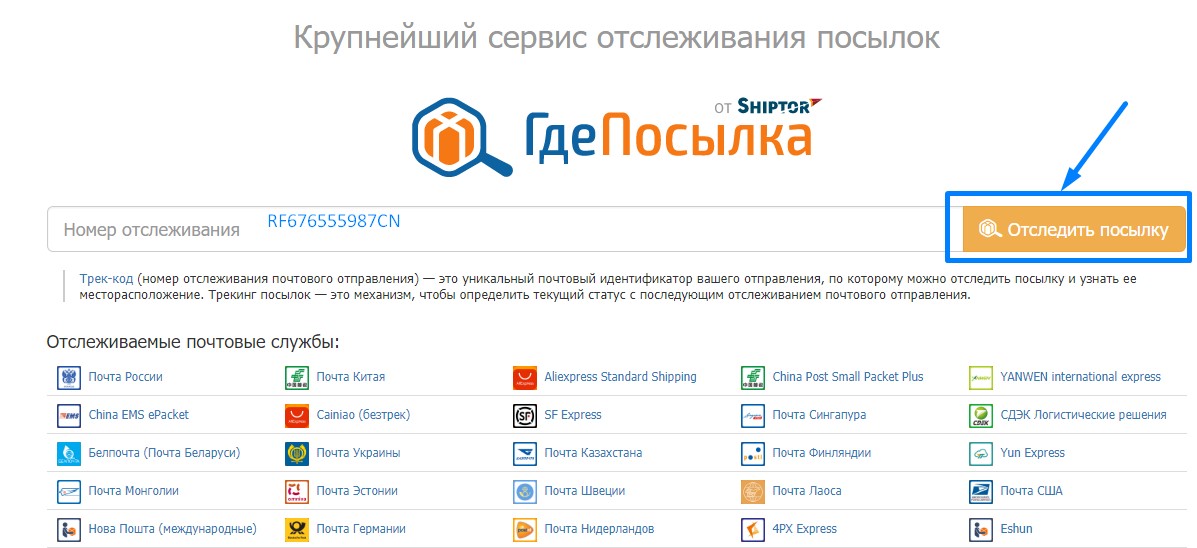Image resolution: width=1197 pixels, height=548 pixels.
Task: Open China Post Small Packet Plus link
Action: (x=848, y=377)
